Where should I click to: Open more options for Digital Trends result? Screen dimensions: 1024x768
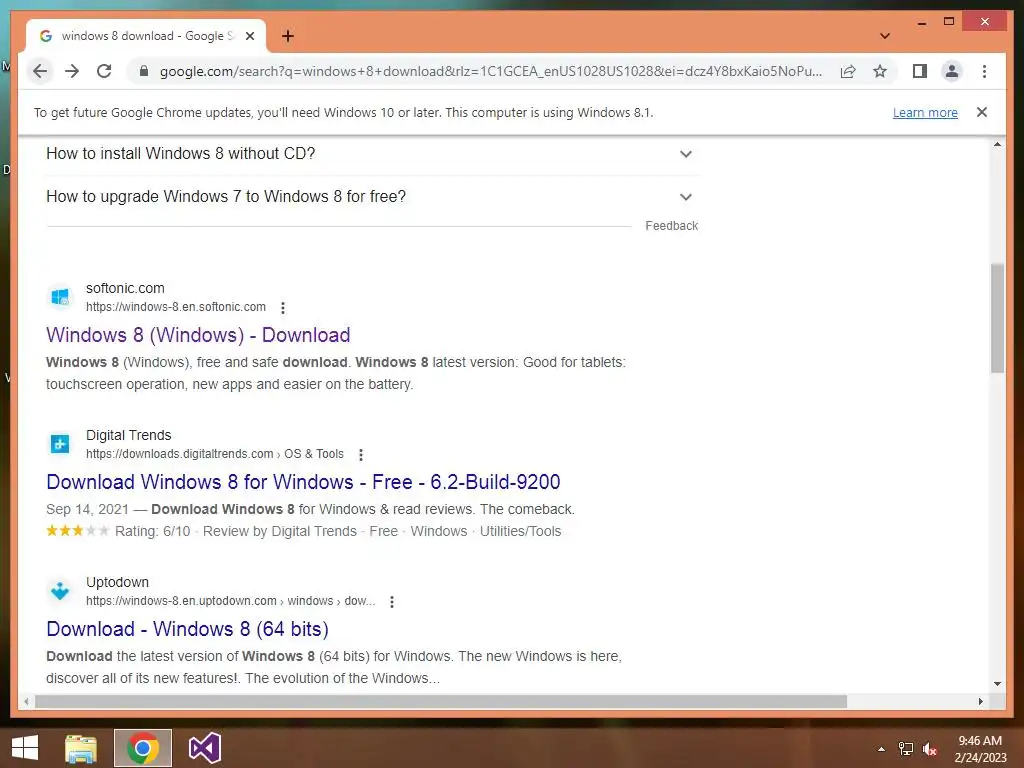coord(360,455)
